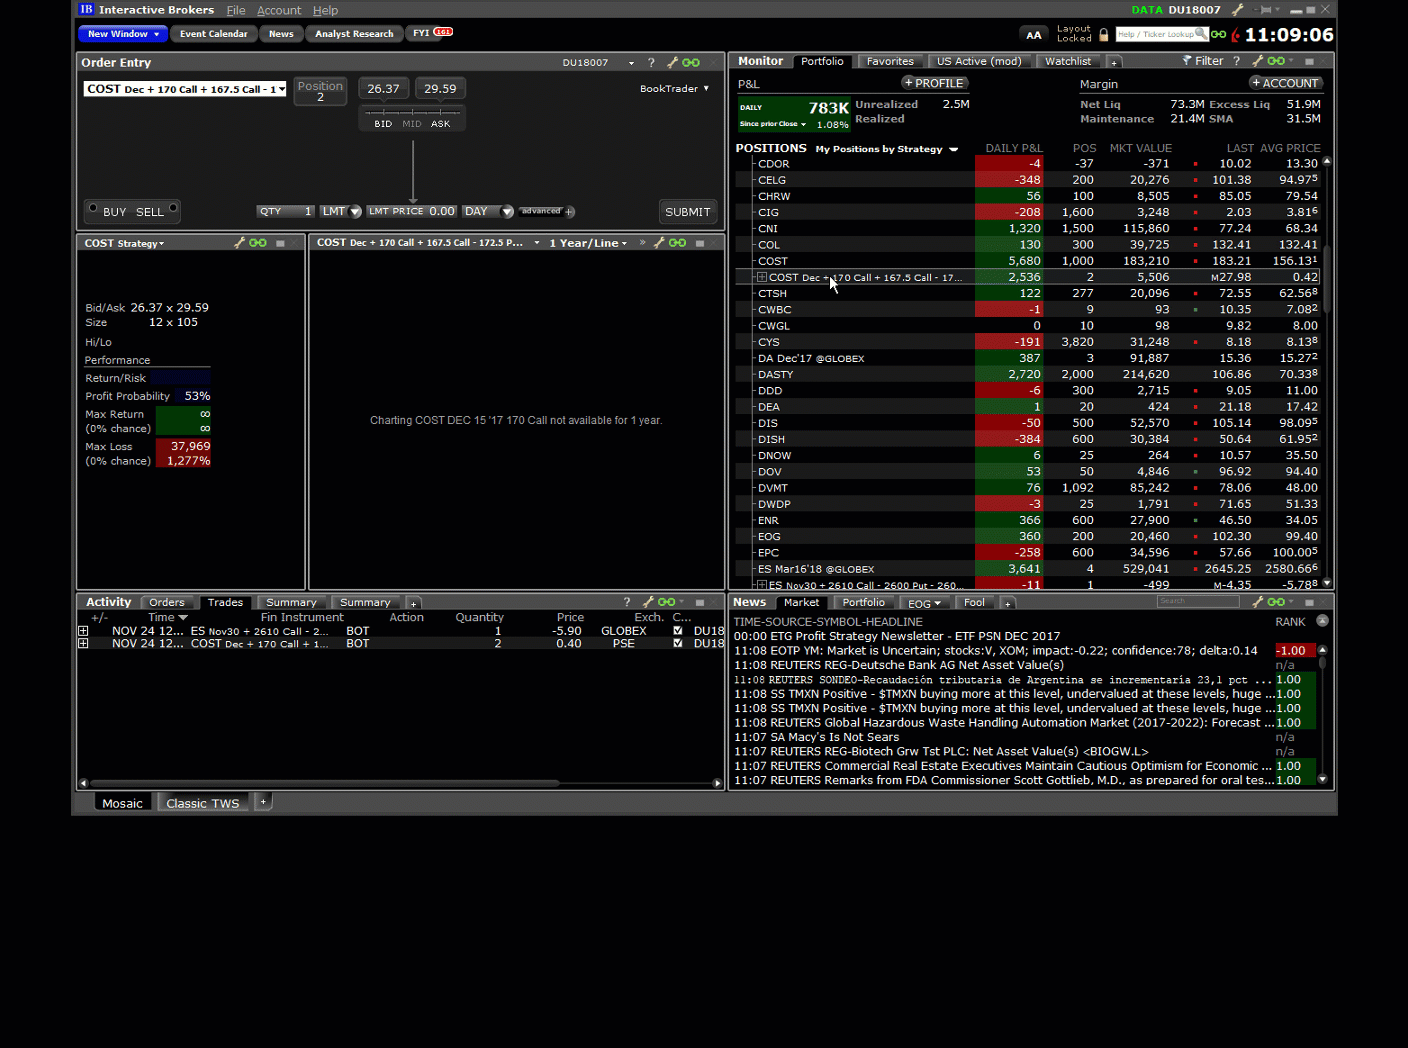Open the Order Entry settings wrench
This screenshot has width=1408, height=1048.
tap(671, 62)
